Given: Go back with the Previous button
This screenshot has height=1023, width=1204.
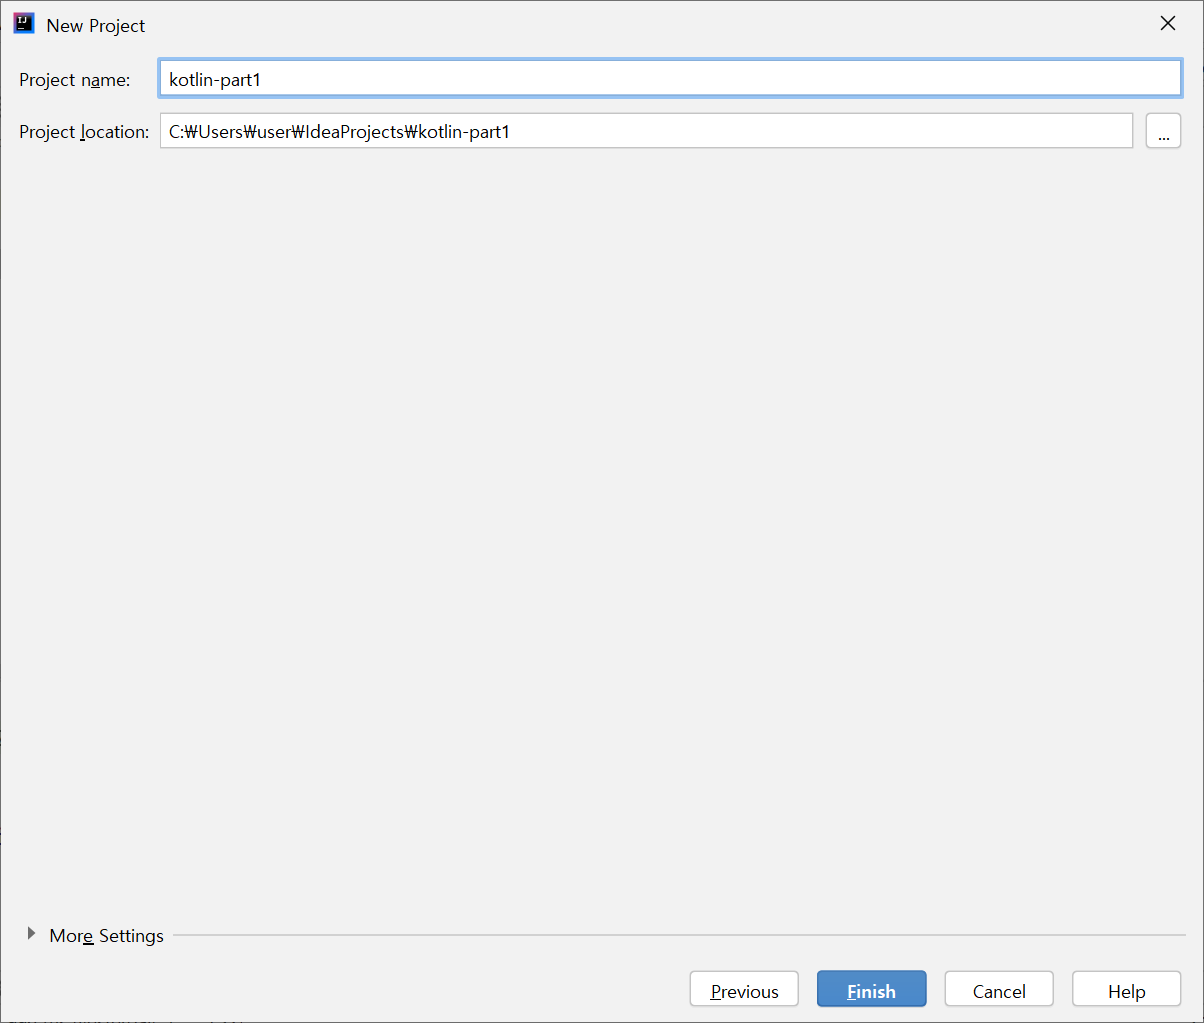Looking at the screenshot, I should [744, 990].
